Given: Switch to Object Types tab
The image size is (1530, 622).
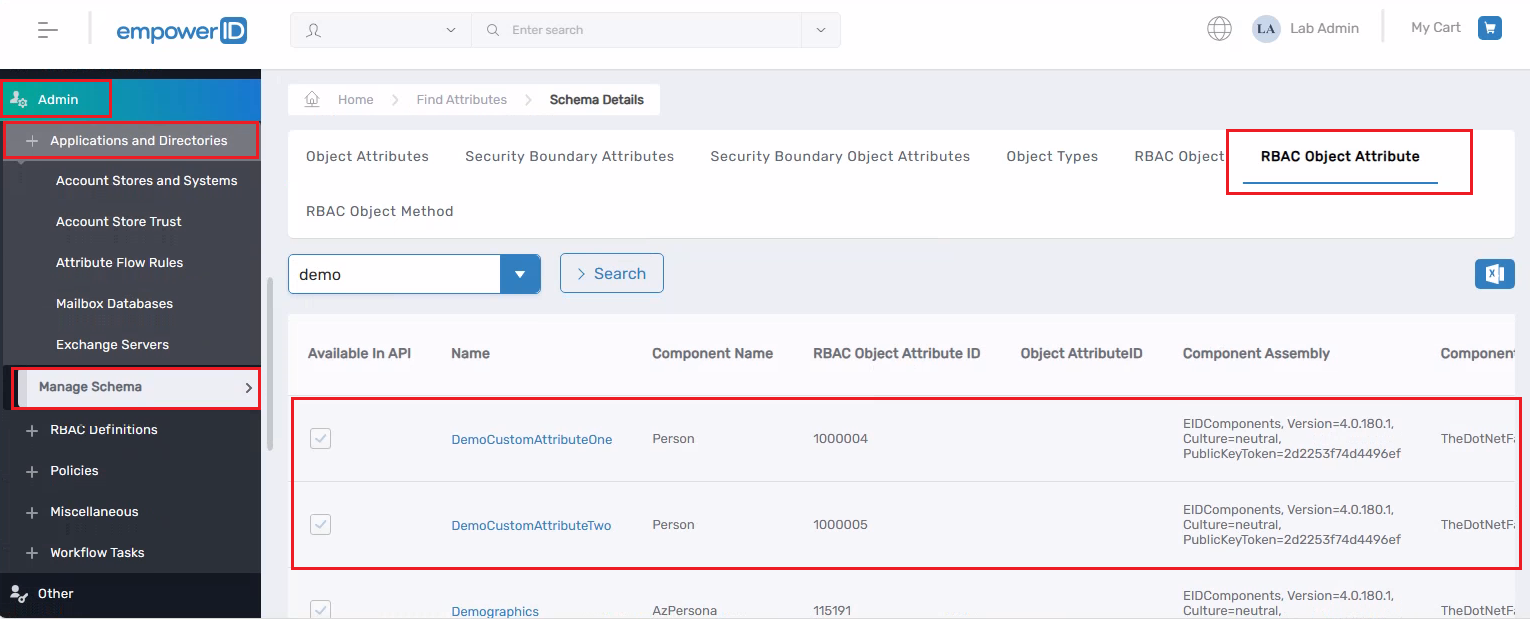Looking at the screenshot, I should coord(1052,156).
